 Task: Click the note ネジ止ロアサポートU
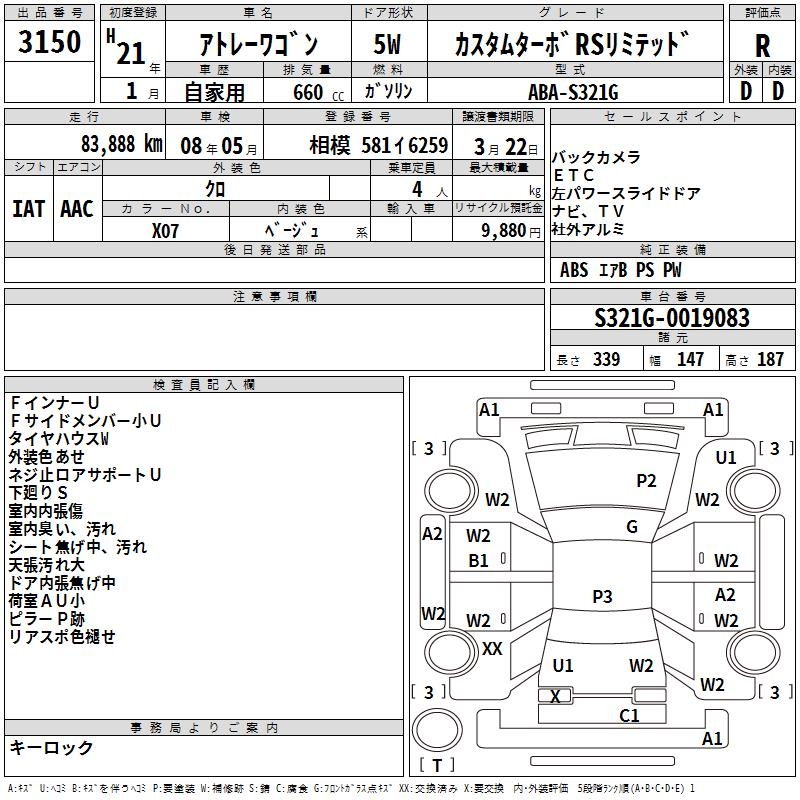pos(85,474)
